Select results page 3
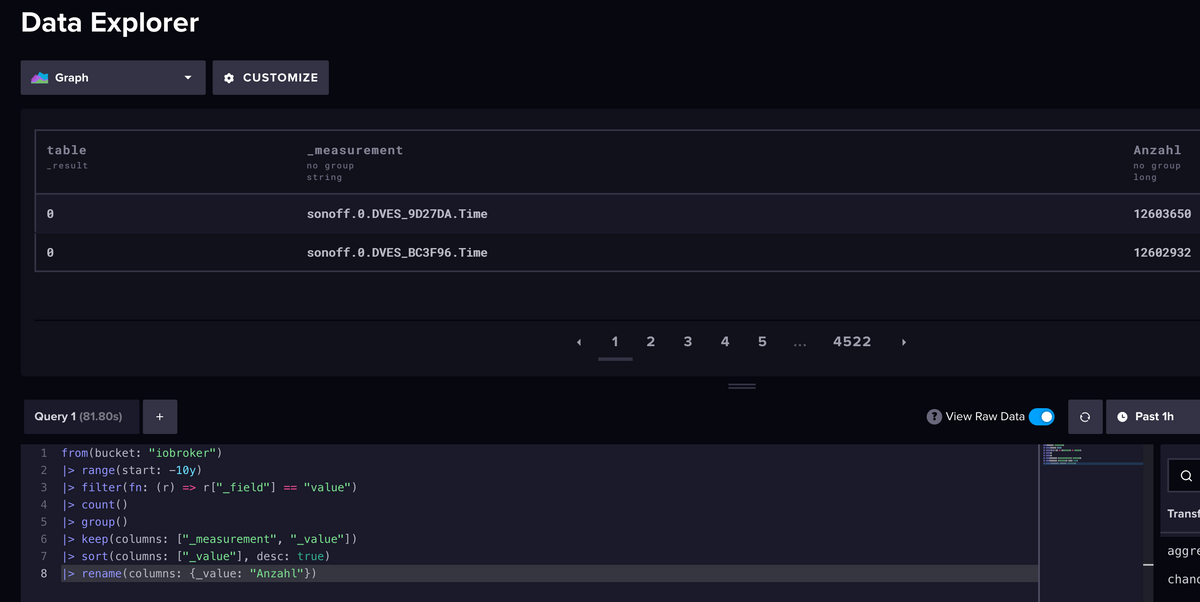Viewport: 1200px width, 602px height. [x=688, y=342]
